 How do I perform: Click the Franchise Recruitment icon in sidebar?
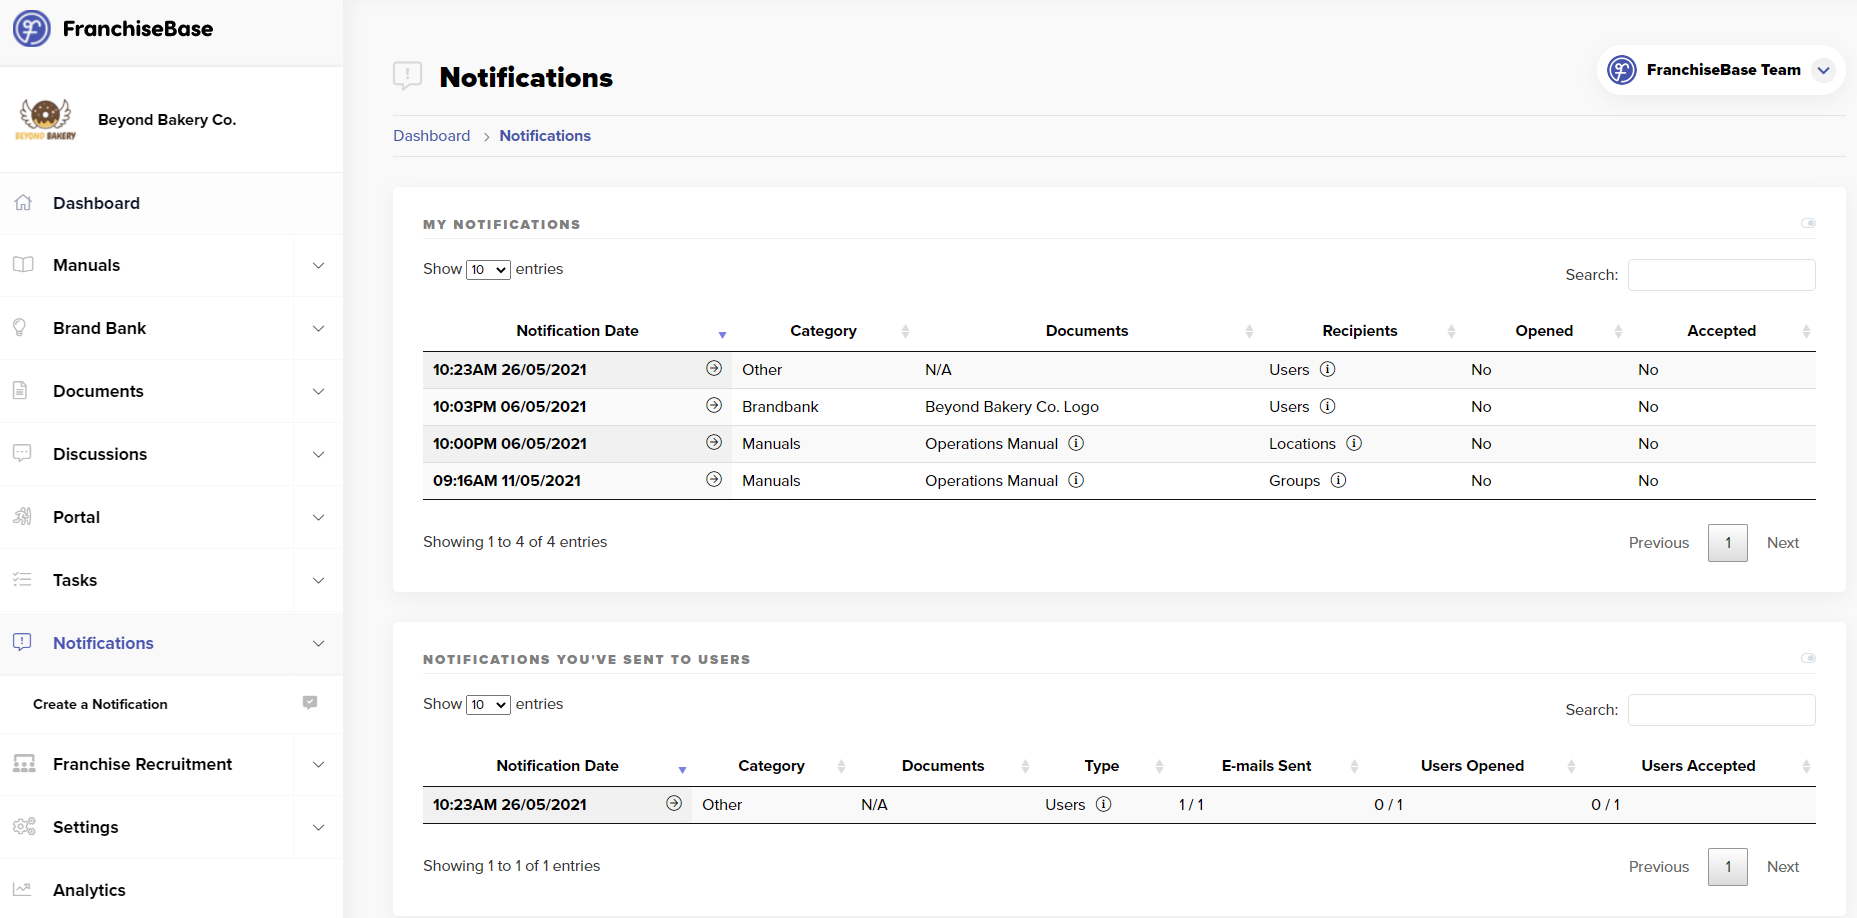pos(24,764)
